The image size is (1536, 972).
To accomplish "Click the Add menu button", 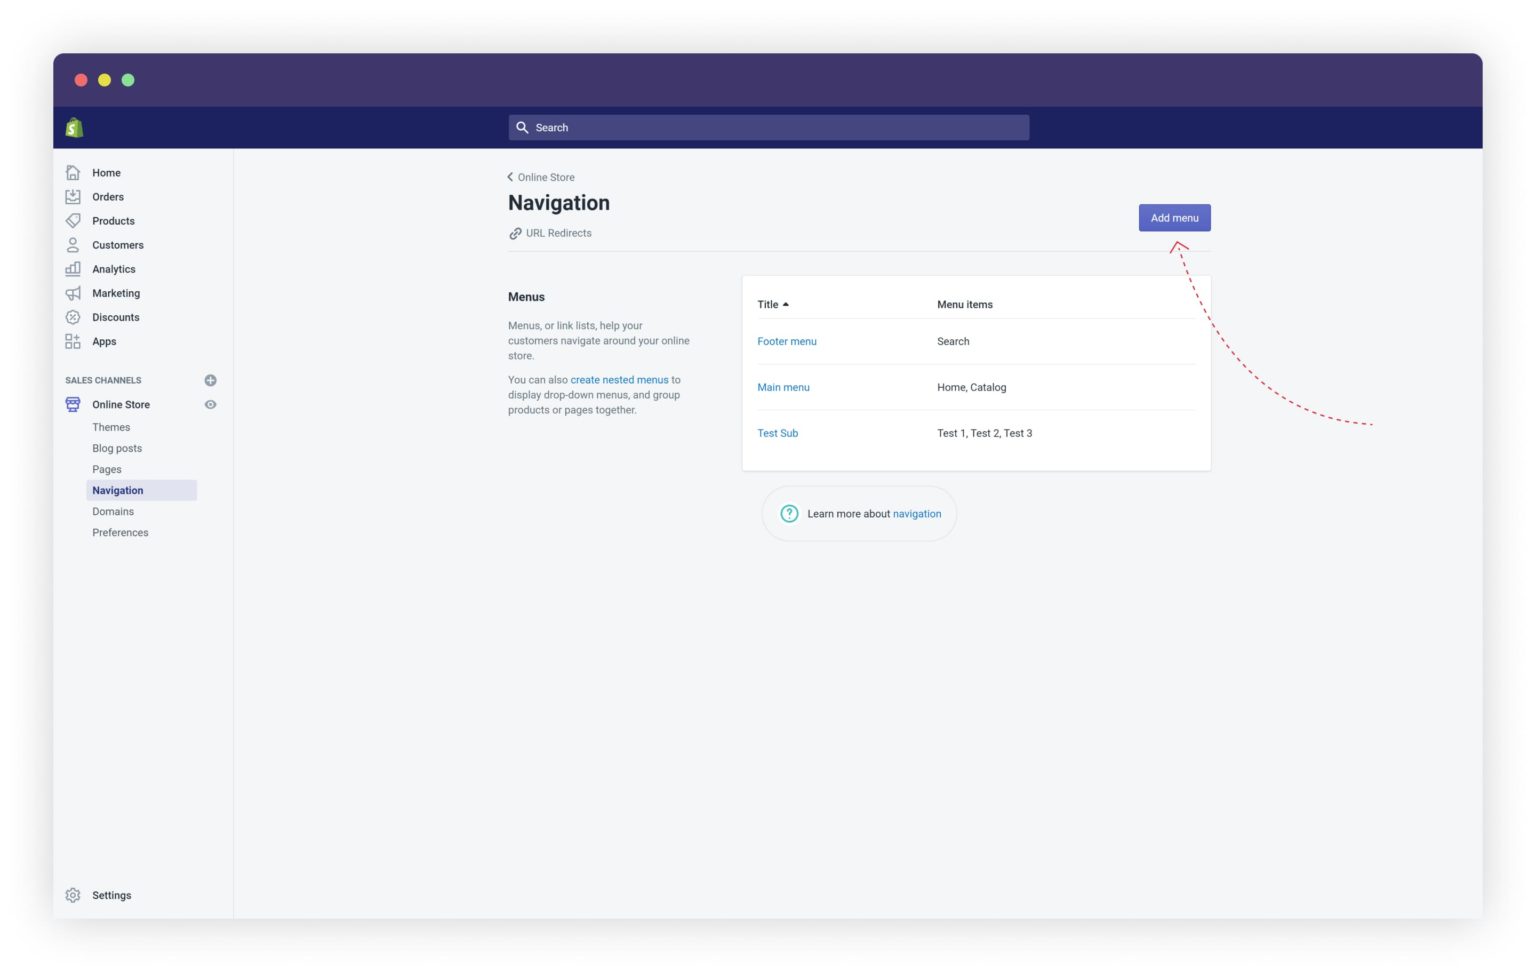I will point(1174,217).
